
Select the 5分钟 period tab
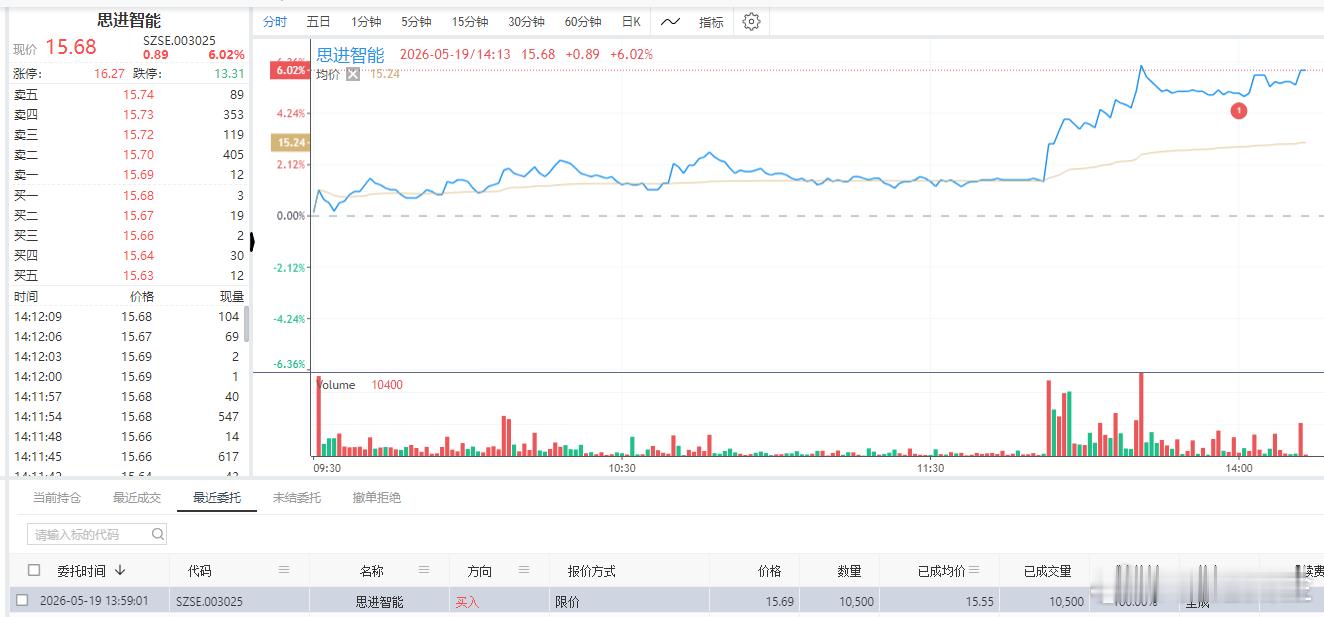[416, 22]
